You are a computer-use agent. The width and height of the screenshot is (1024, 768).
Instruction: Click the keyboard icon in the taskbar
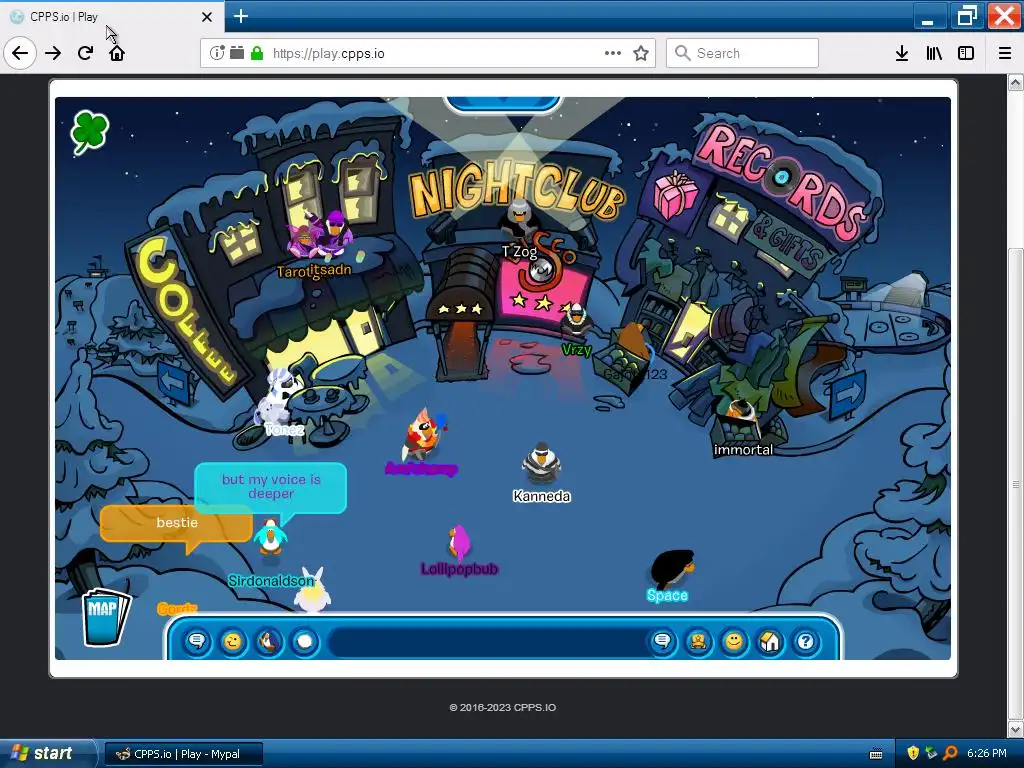(x=876, y=754)
